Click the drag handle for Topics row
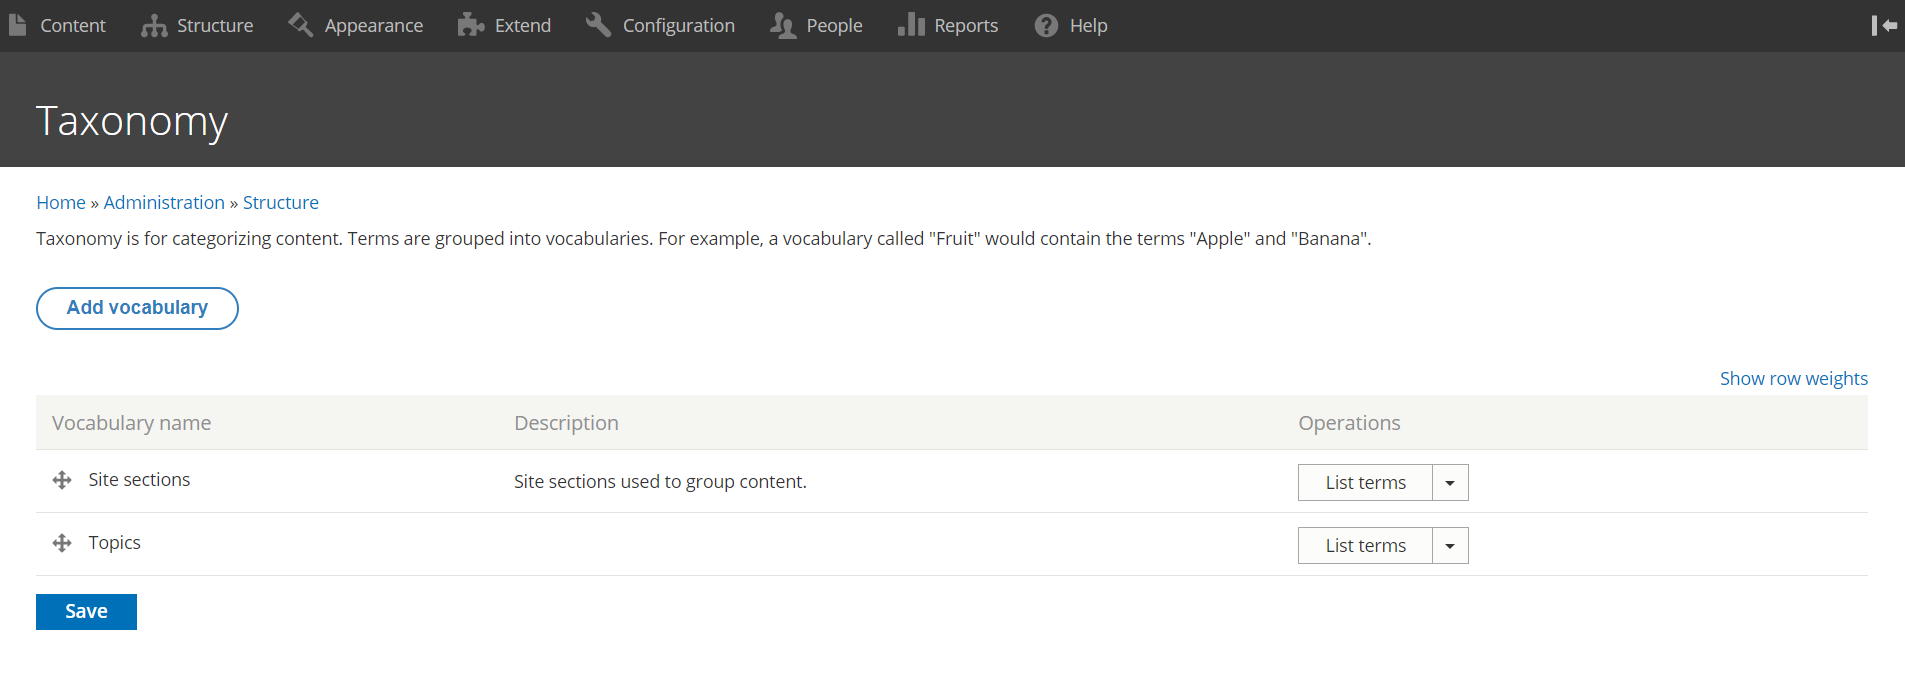 tap(62, 543)
